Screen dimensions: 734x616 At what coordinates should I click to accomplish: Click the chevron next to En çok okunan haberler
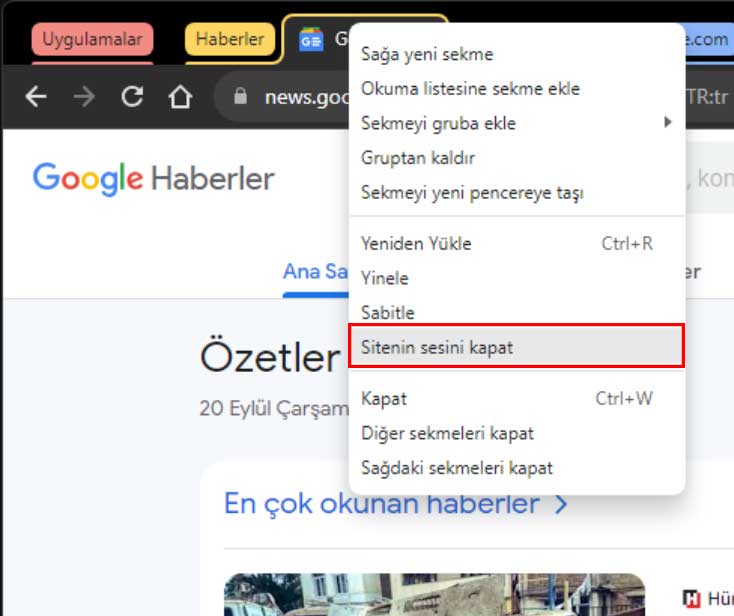coord(561,505)
